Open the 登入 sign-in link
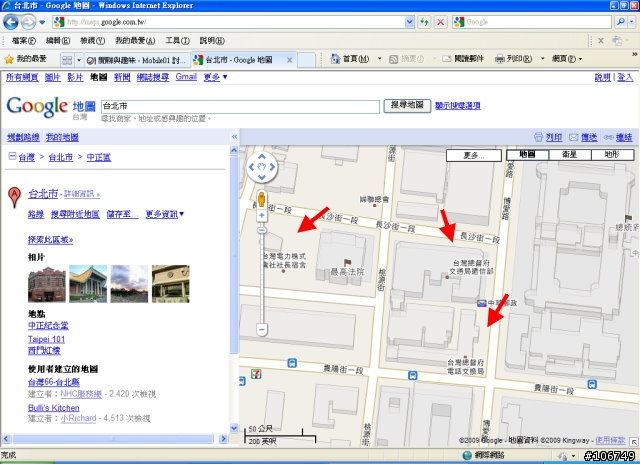The height and width of the screenshot is (464, 640). [x=625, y=78]
